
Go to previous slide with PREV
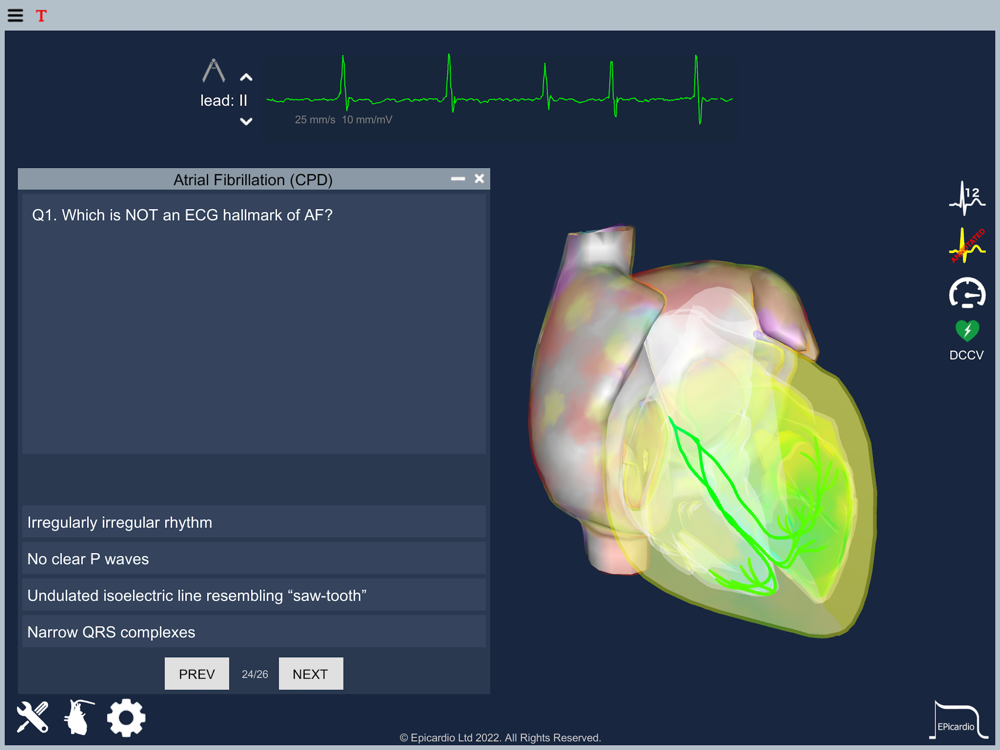pyautogui.click(x=196, y=673)
